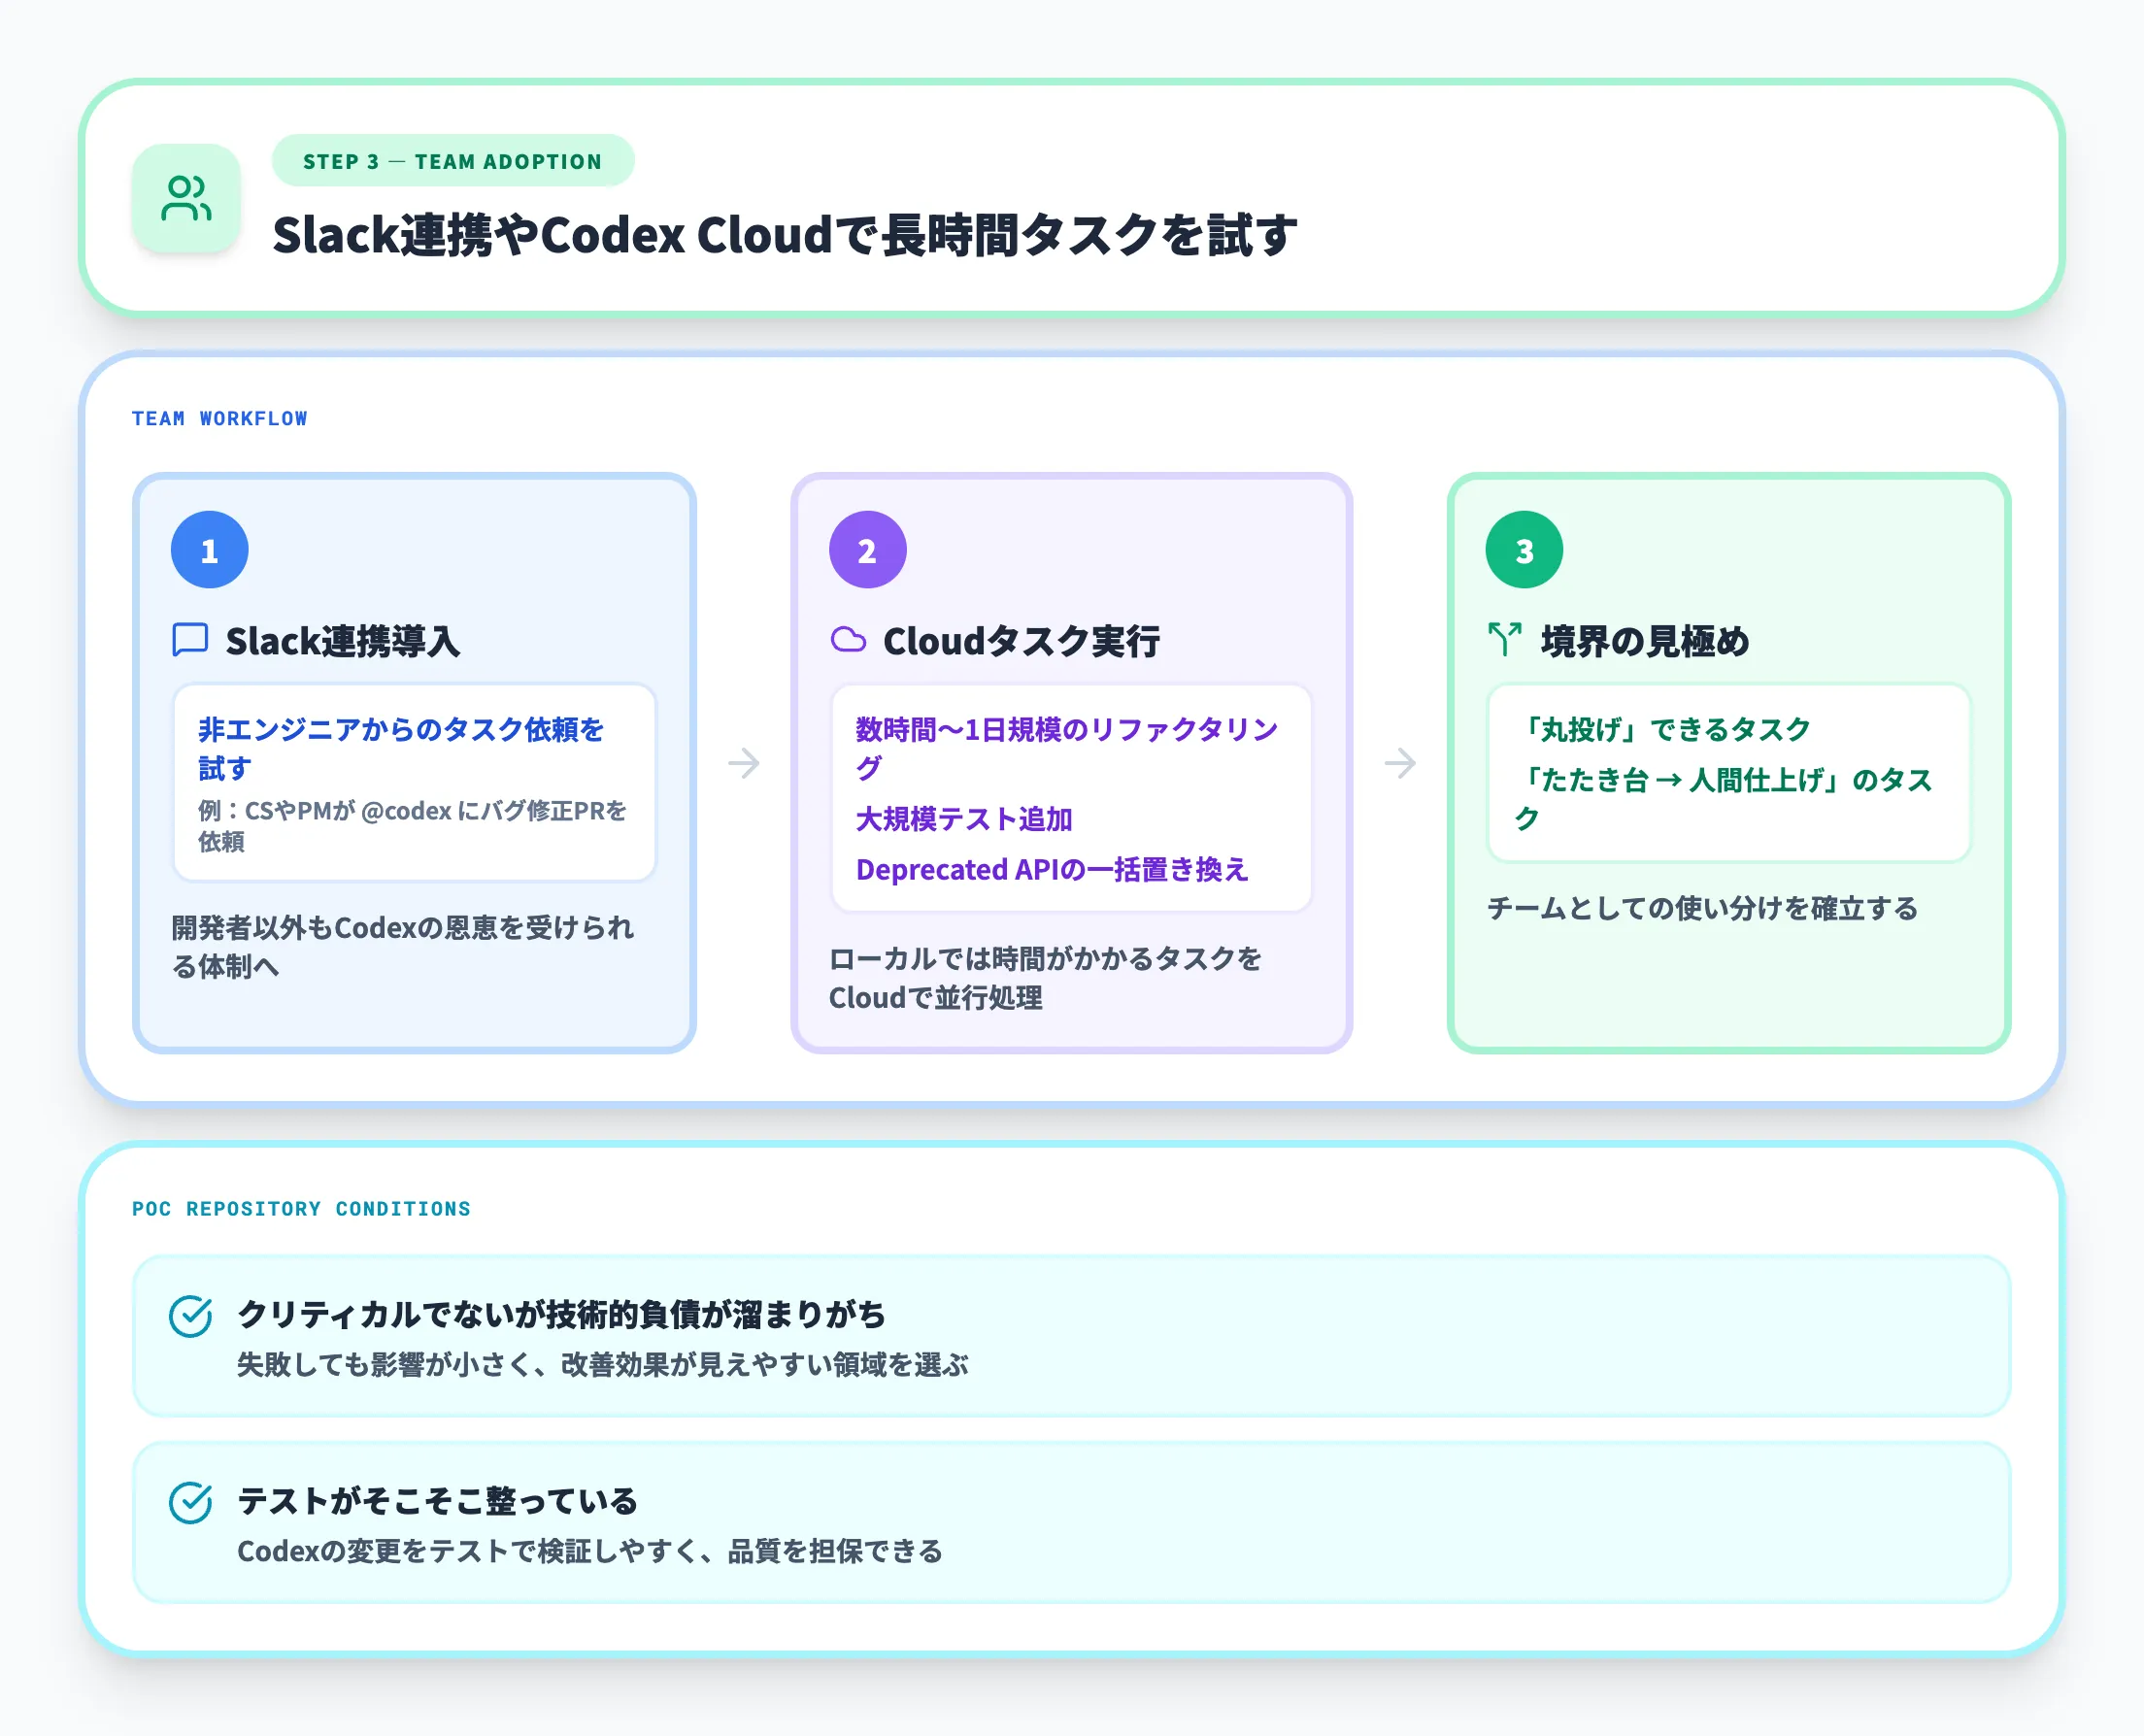This screenshot has width=2144, height=1736.
Task: Toggle the checkmark beside テストがそこそこ整っている
Action: tap(192, 1500)
